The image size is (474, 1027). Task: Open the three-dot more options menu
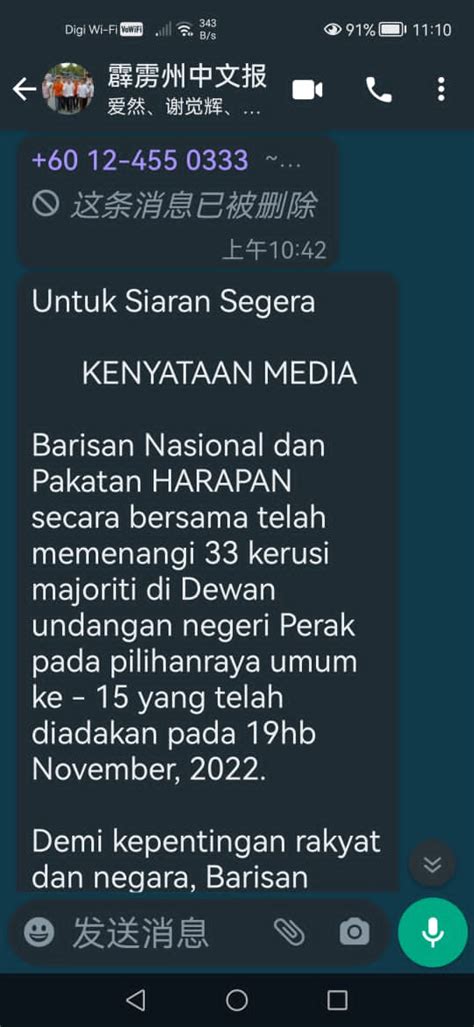coord(441,89)
